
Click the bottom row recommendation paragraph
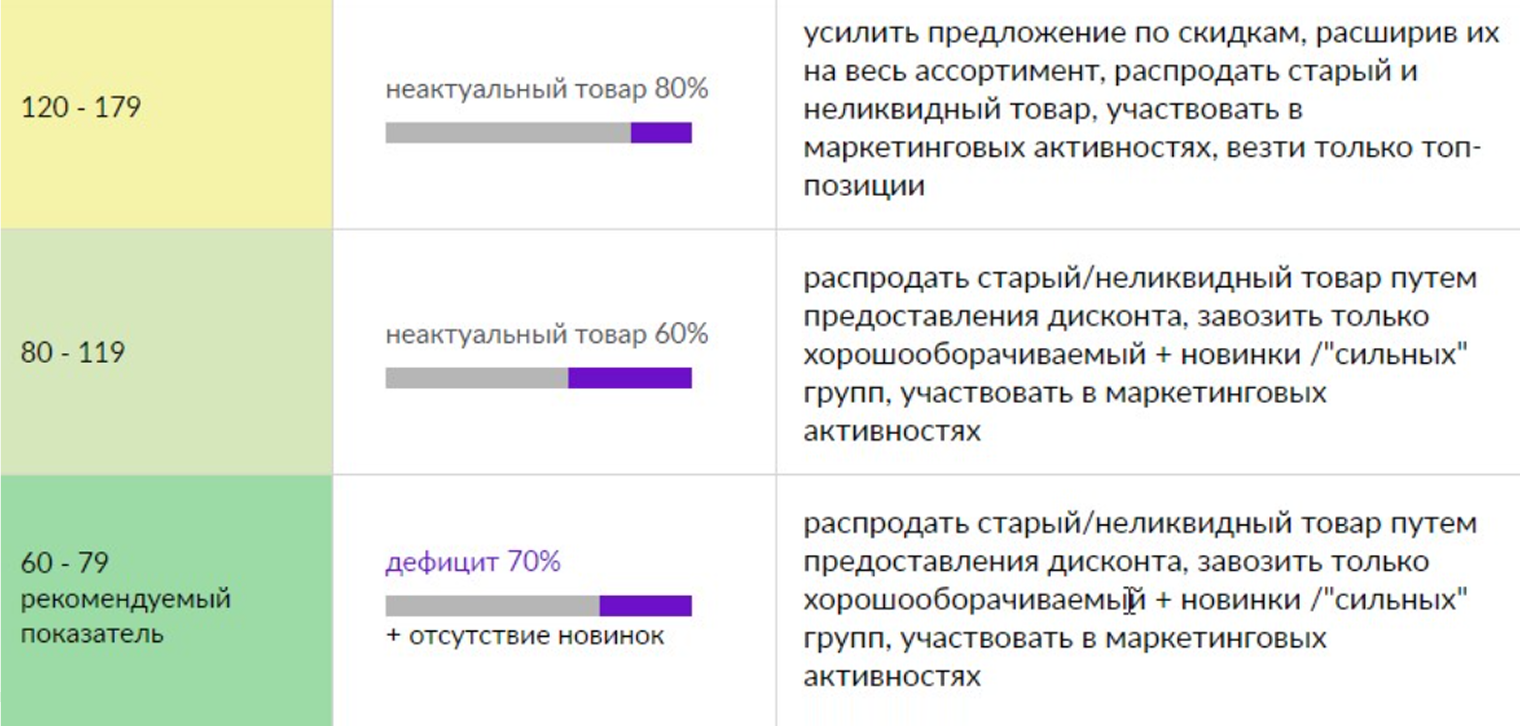click(1140, 601)
